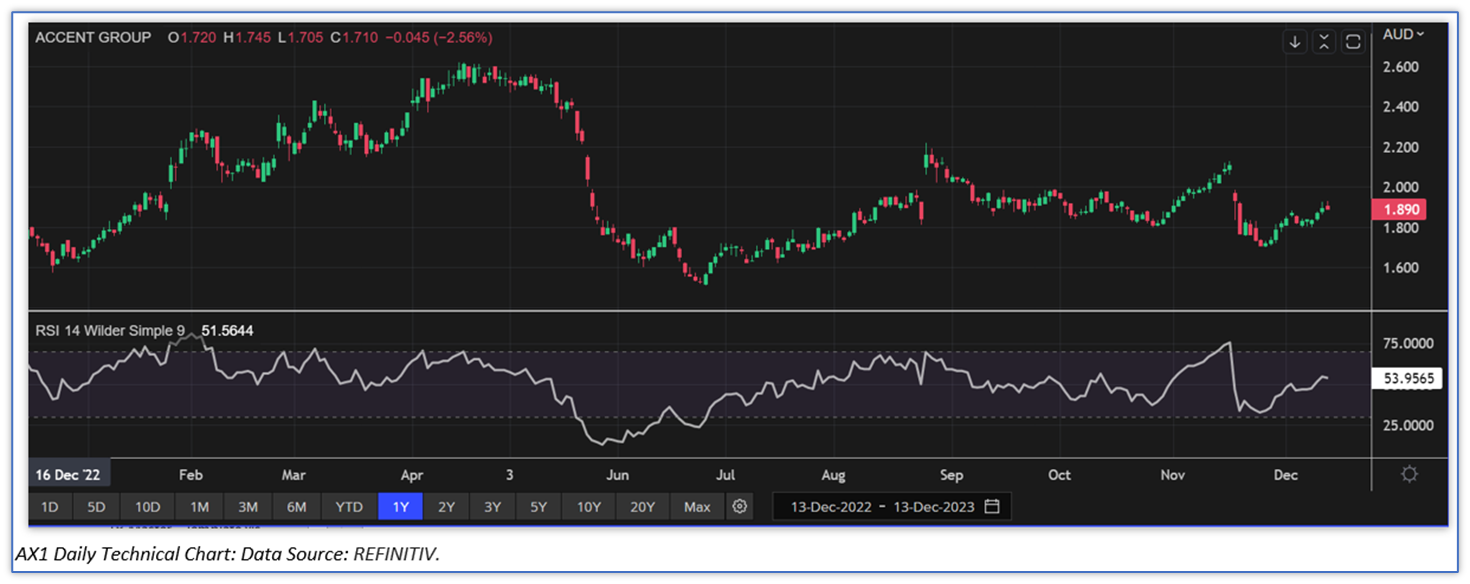Click the 53.9565 RSI value label
Image resolution: width=1470 pixels, height=584 pixels.
(1406, 381)
